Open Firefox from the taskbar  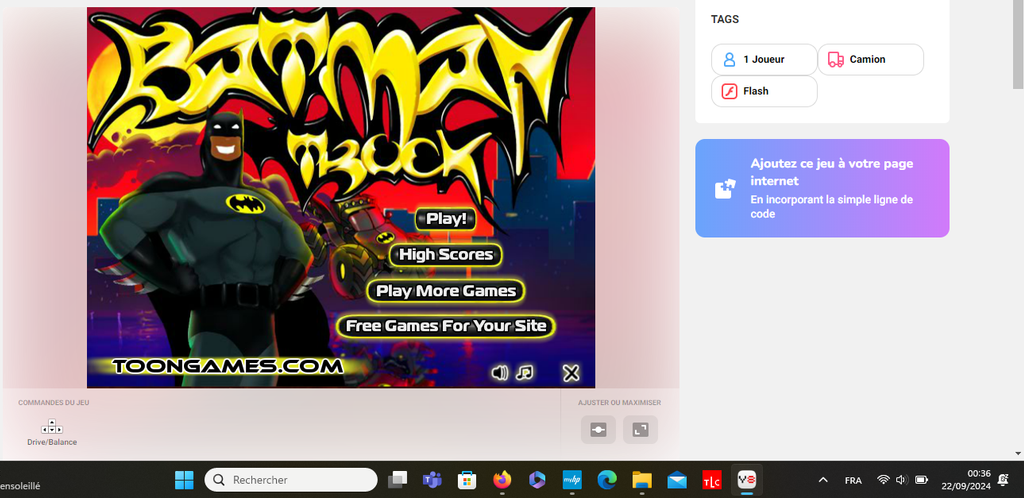501,480
